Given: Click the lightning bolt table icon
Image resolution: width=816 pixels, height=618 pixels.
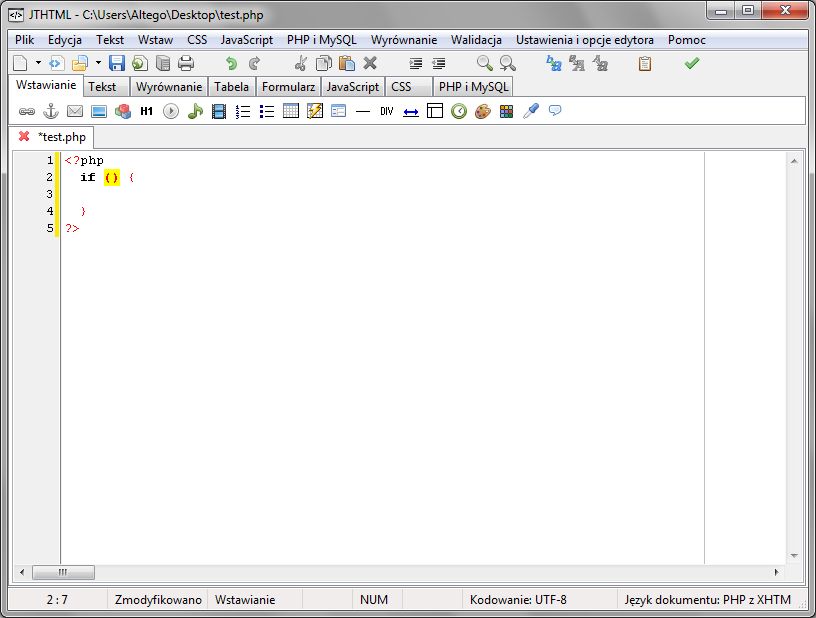Looking at the screenshot, I should (x=315, y=111).
